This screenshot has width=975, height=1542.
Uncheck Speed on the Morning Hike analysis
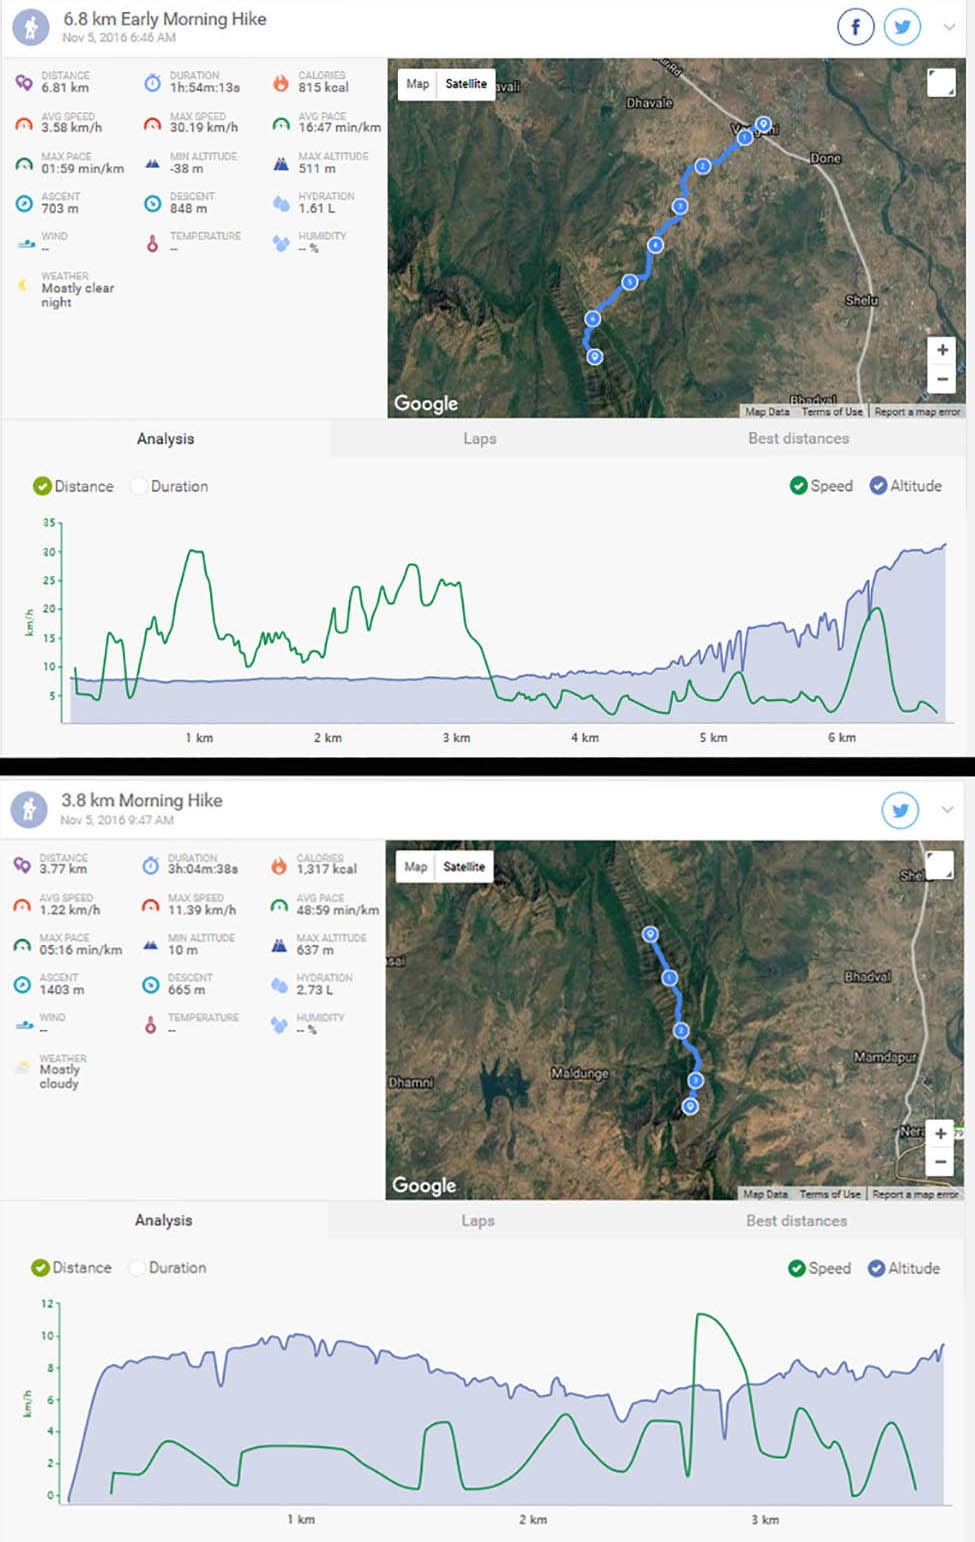coord(798,1268)
